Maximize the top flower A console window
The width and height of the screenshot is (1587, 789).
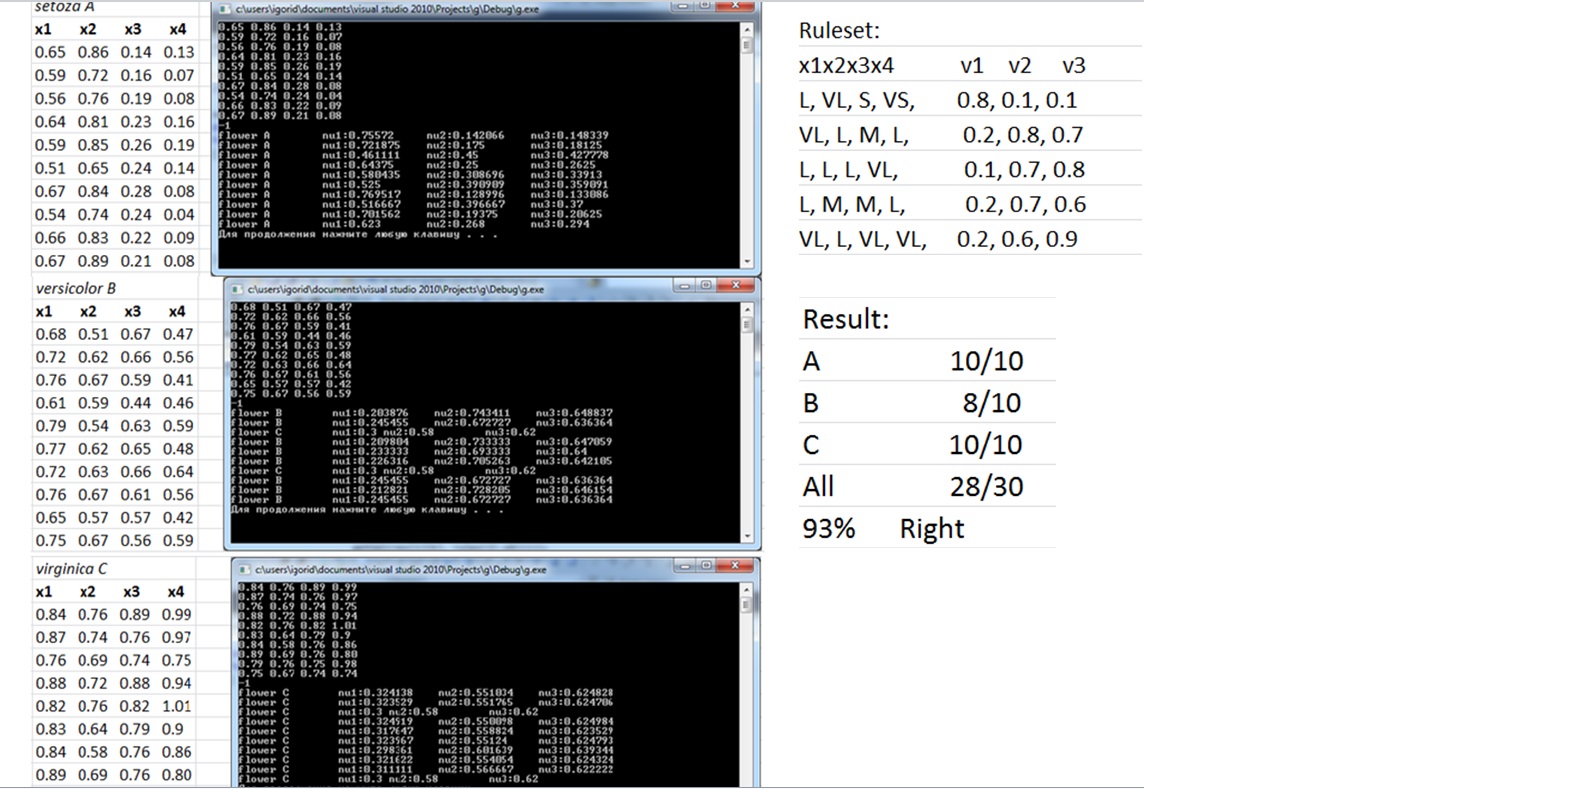point(704,6)
